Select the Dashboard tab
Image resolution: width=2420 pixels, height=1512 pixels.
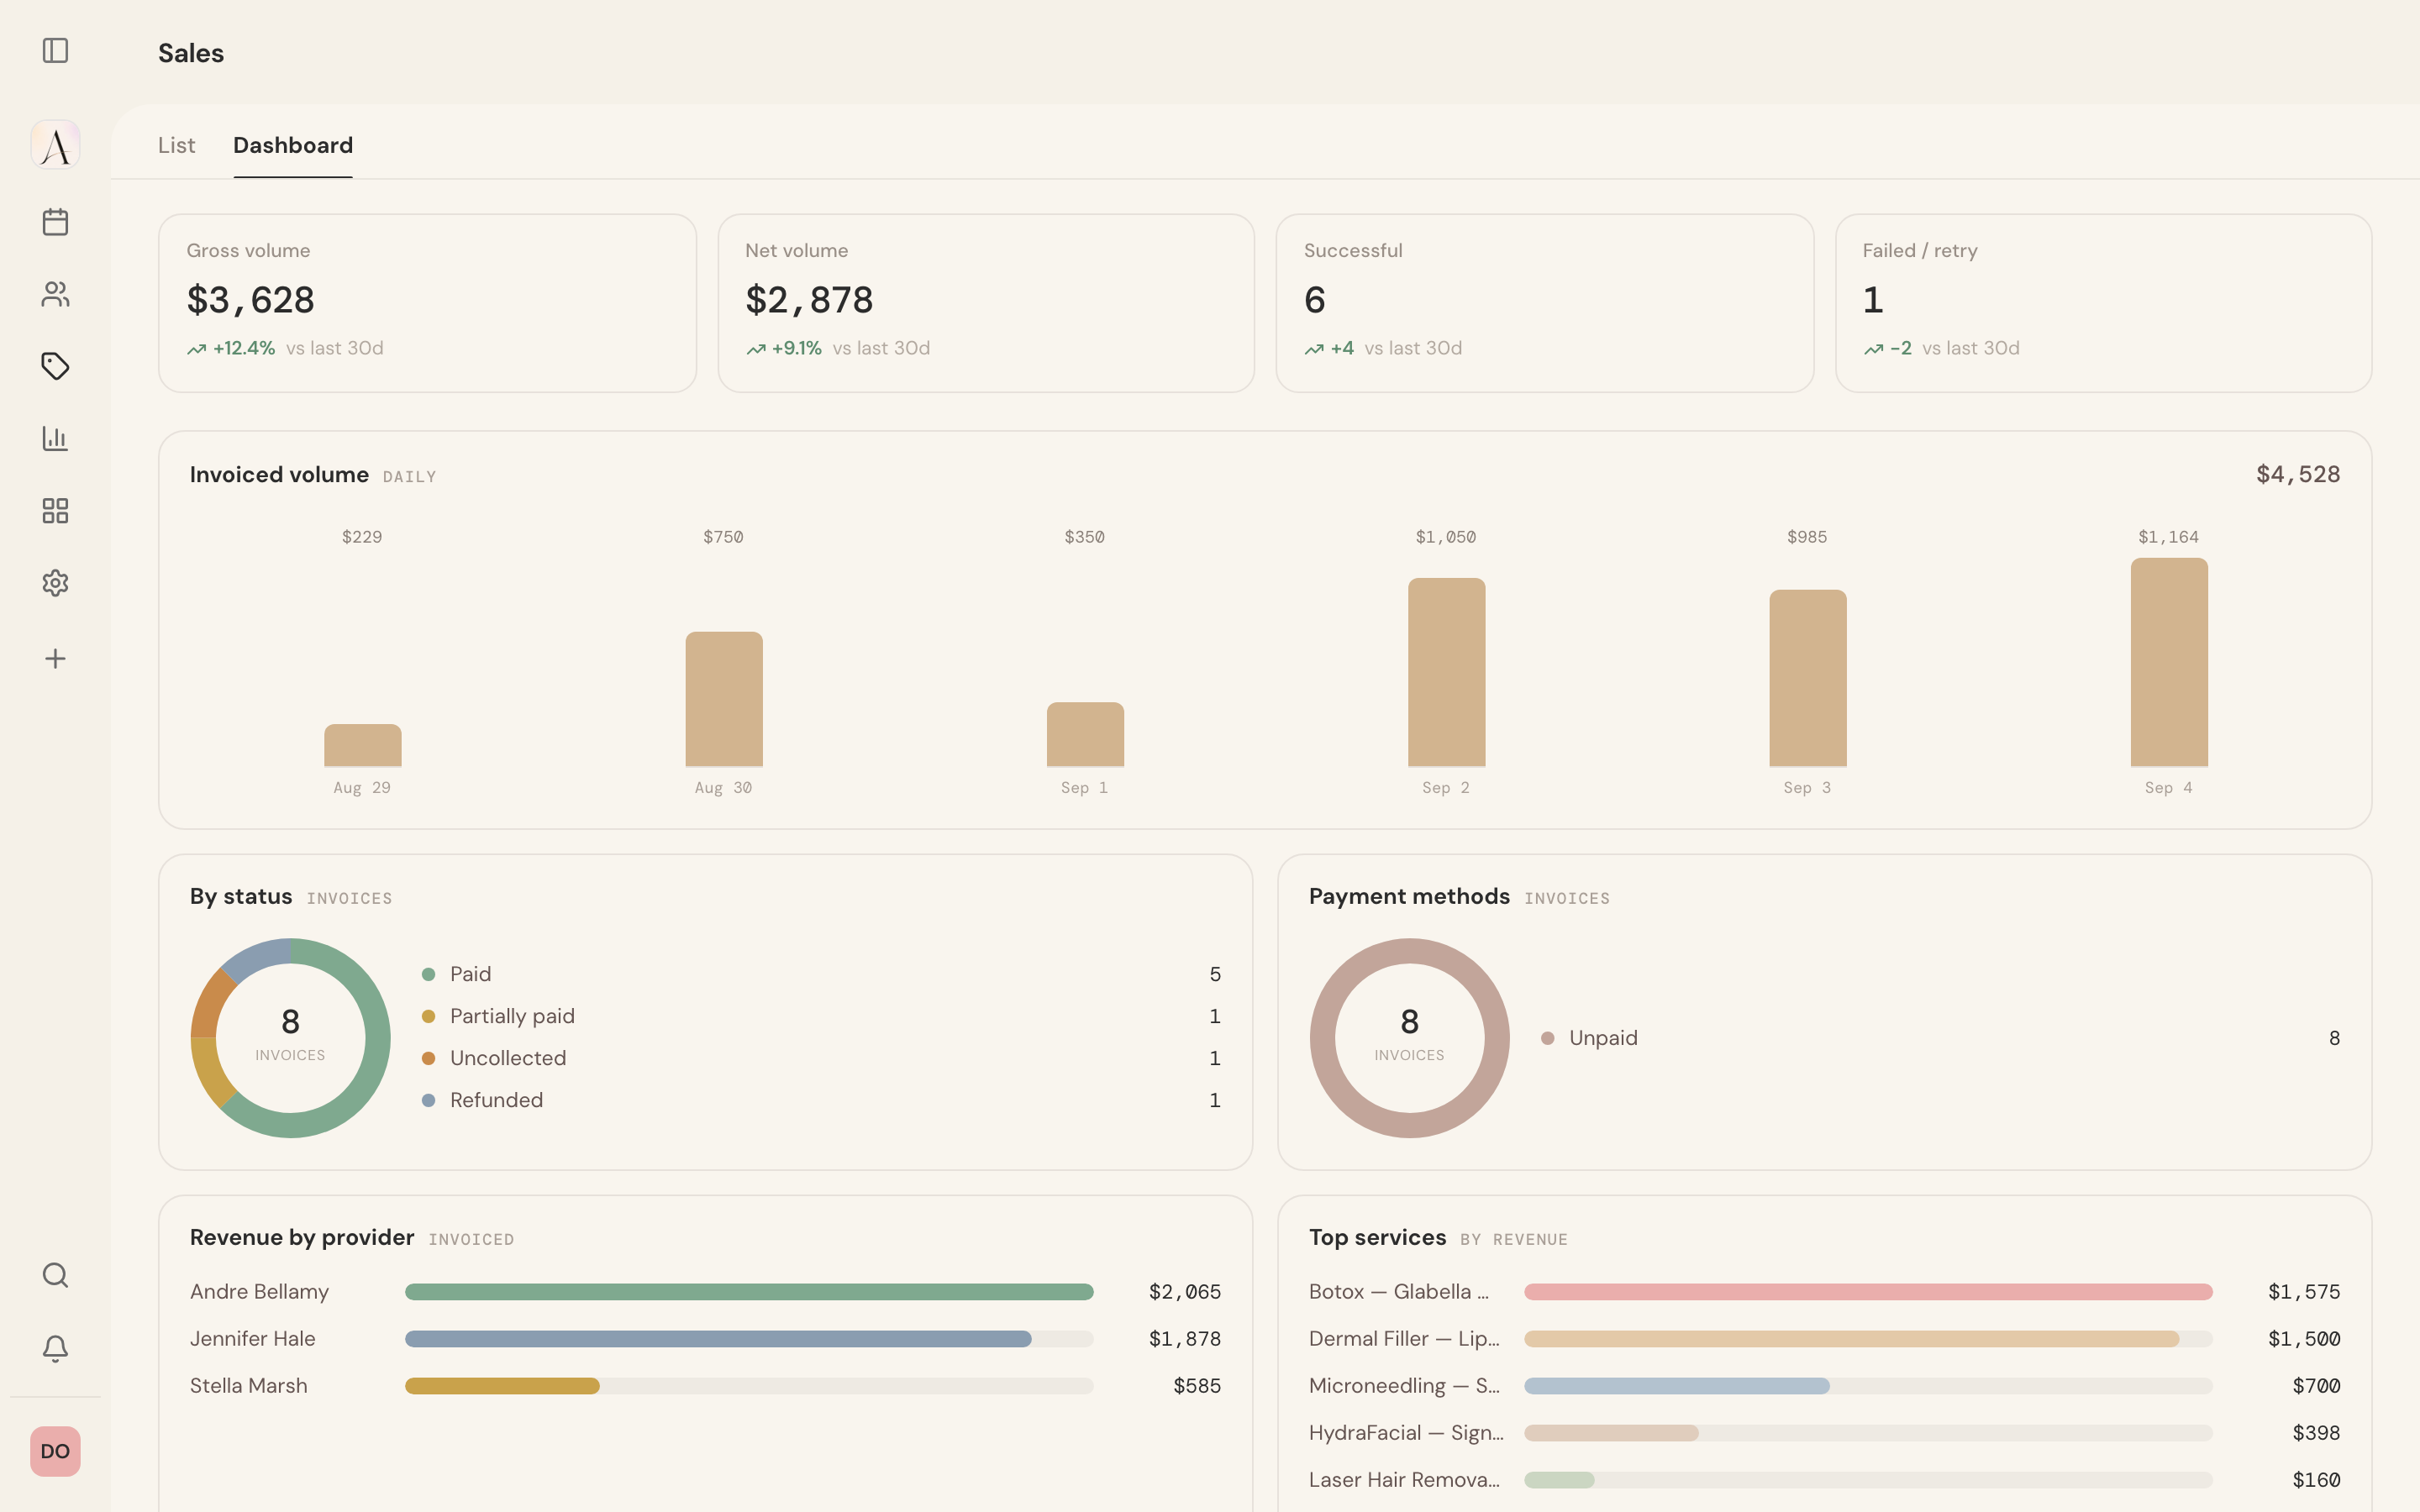click(293, 145)
